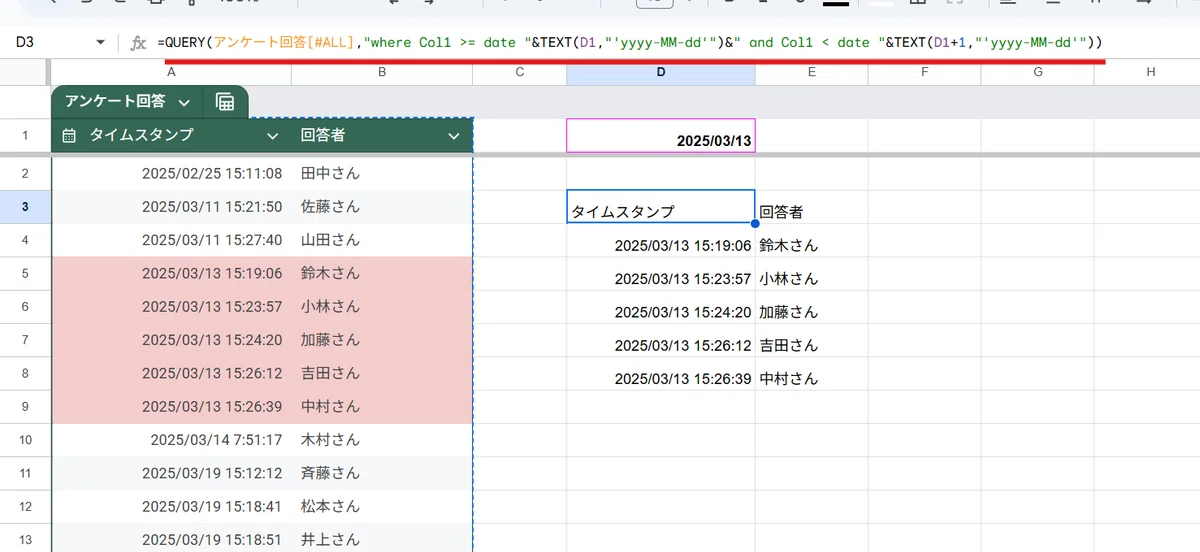Click cell 2025/03/19 15:12:12
Screen dimensions: 1200x552
171,473
